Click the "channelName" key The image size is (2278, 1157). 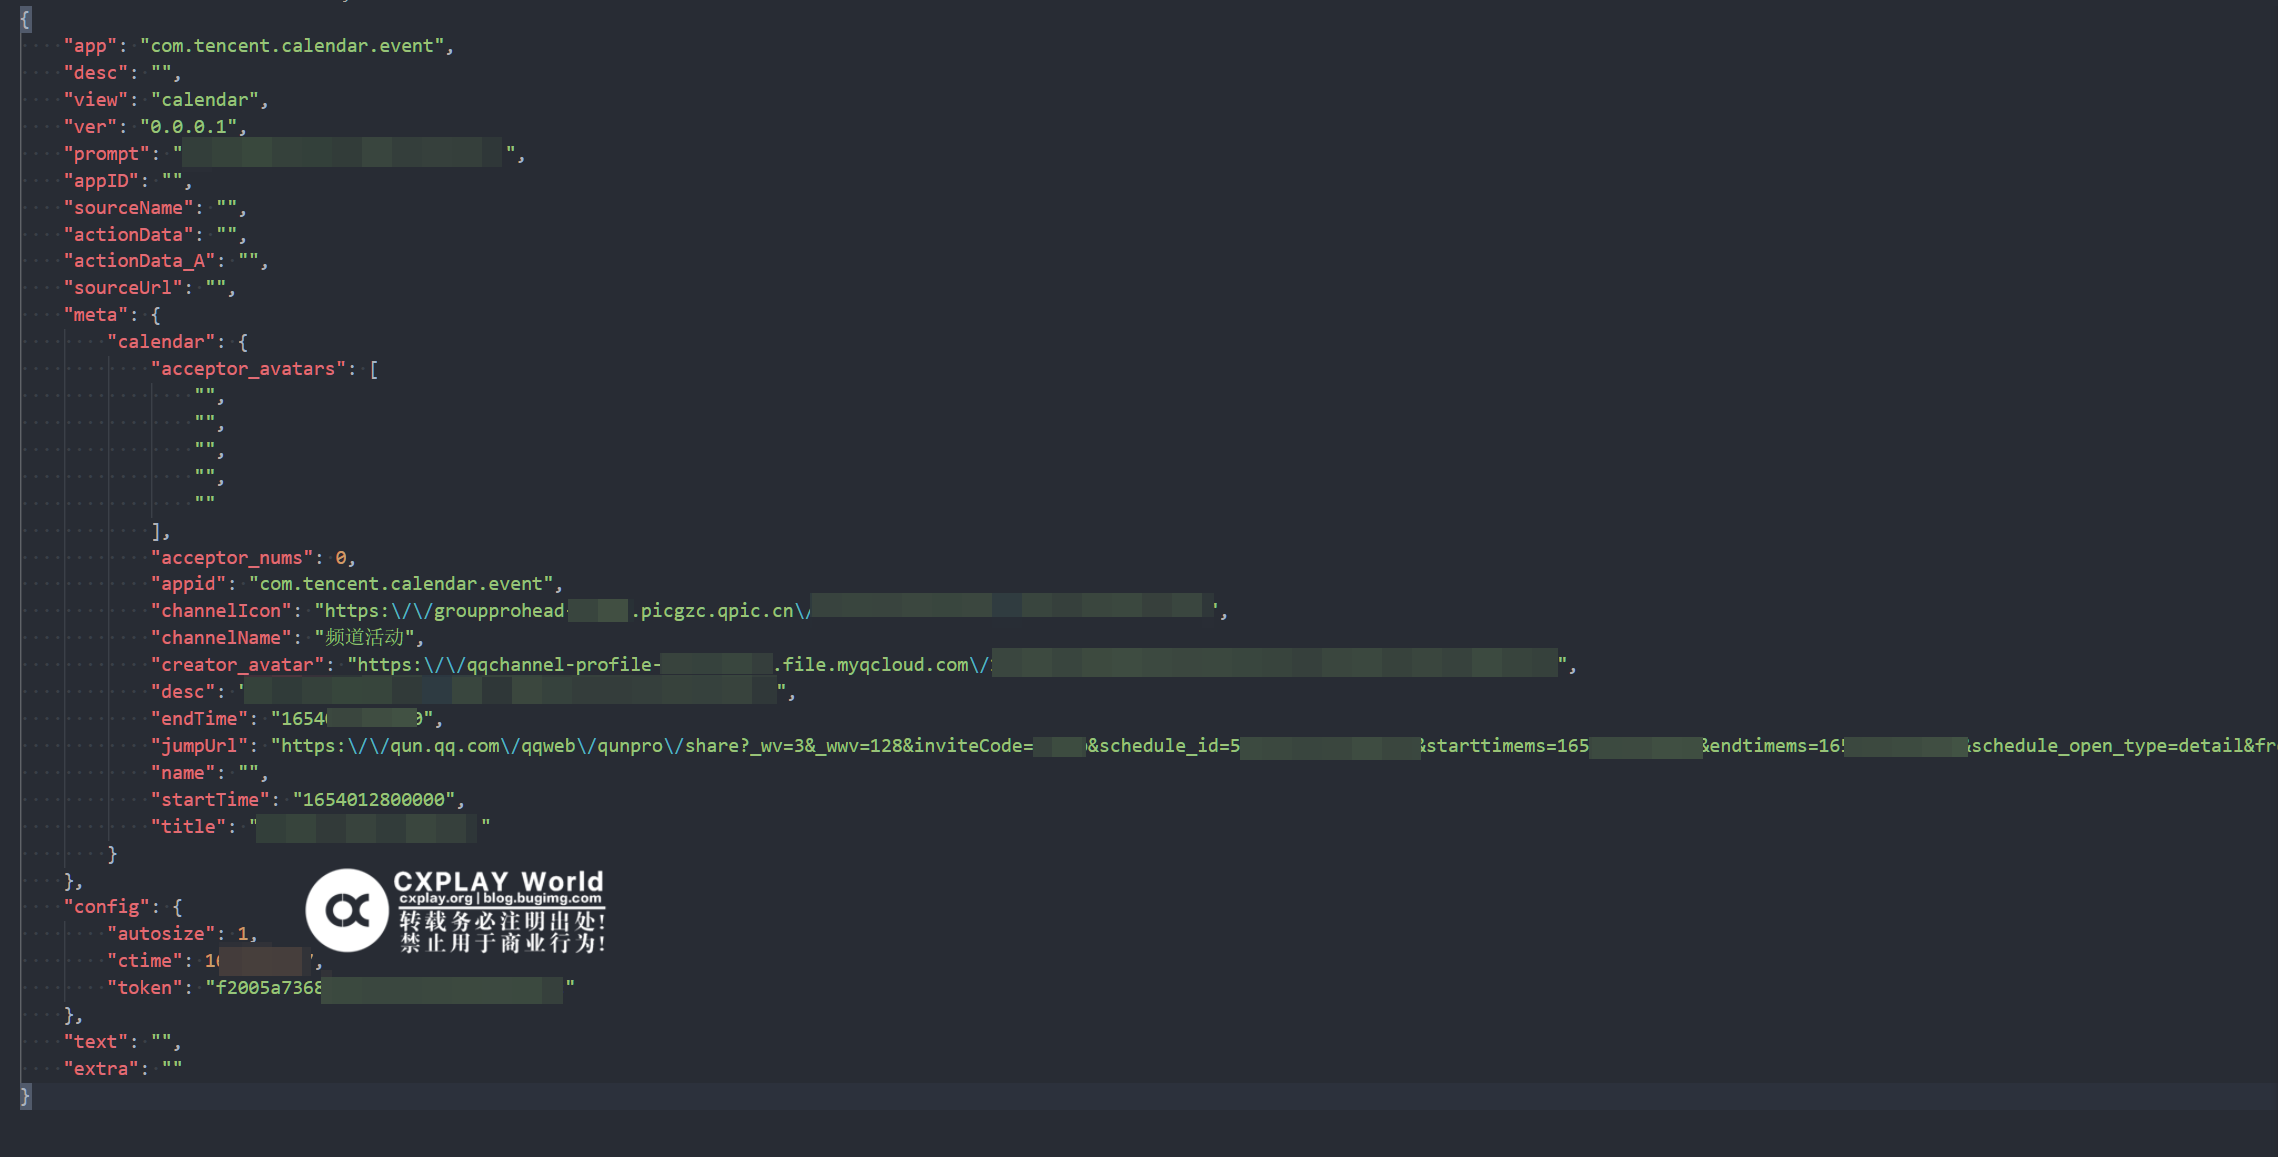[x=221, y=638]
